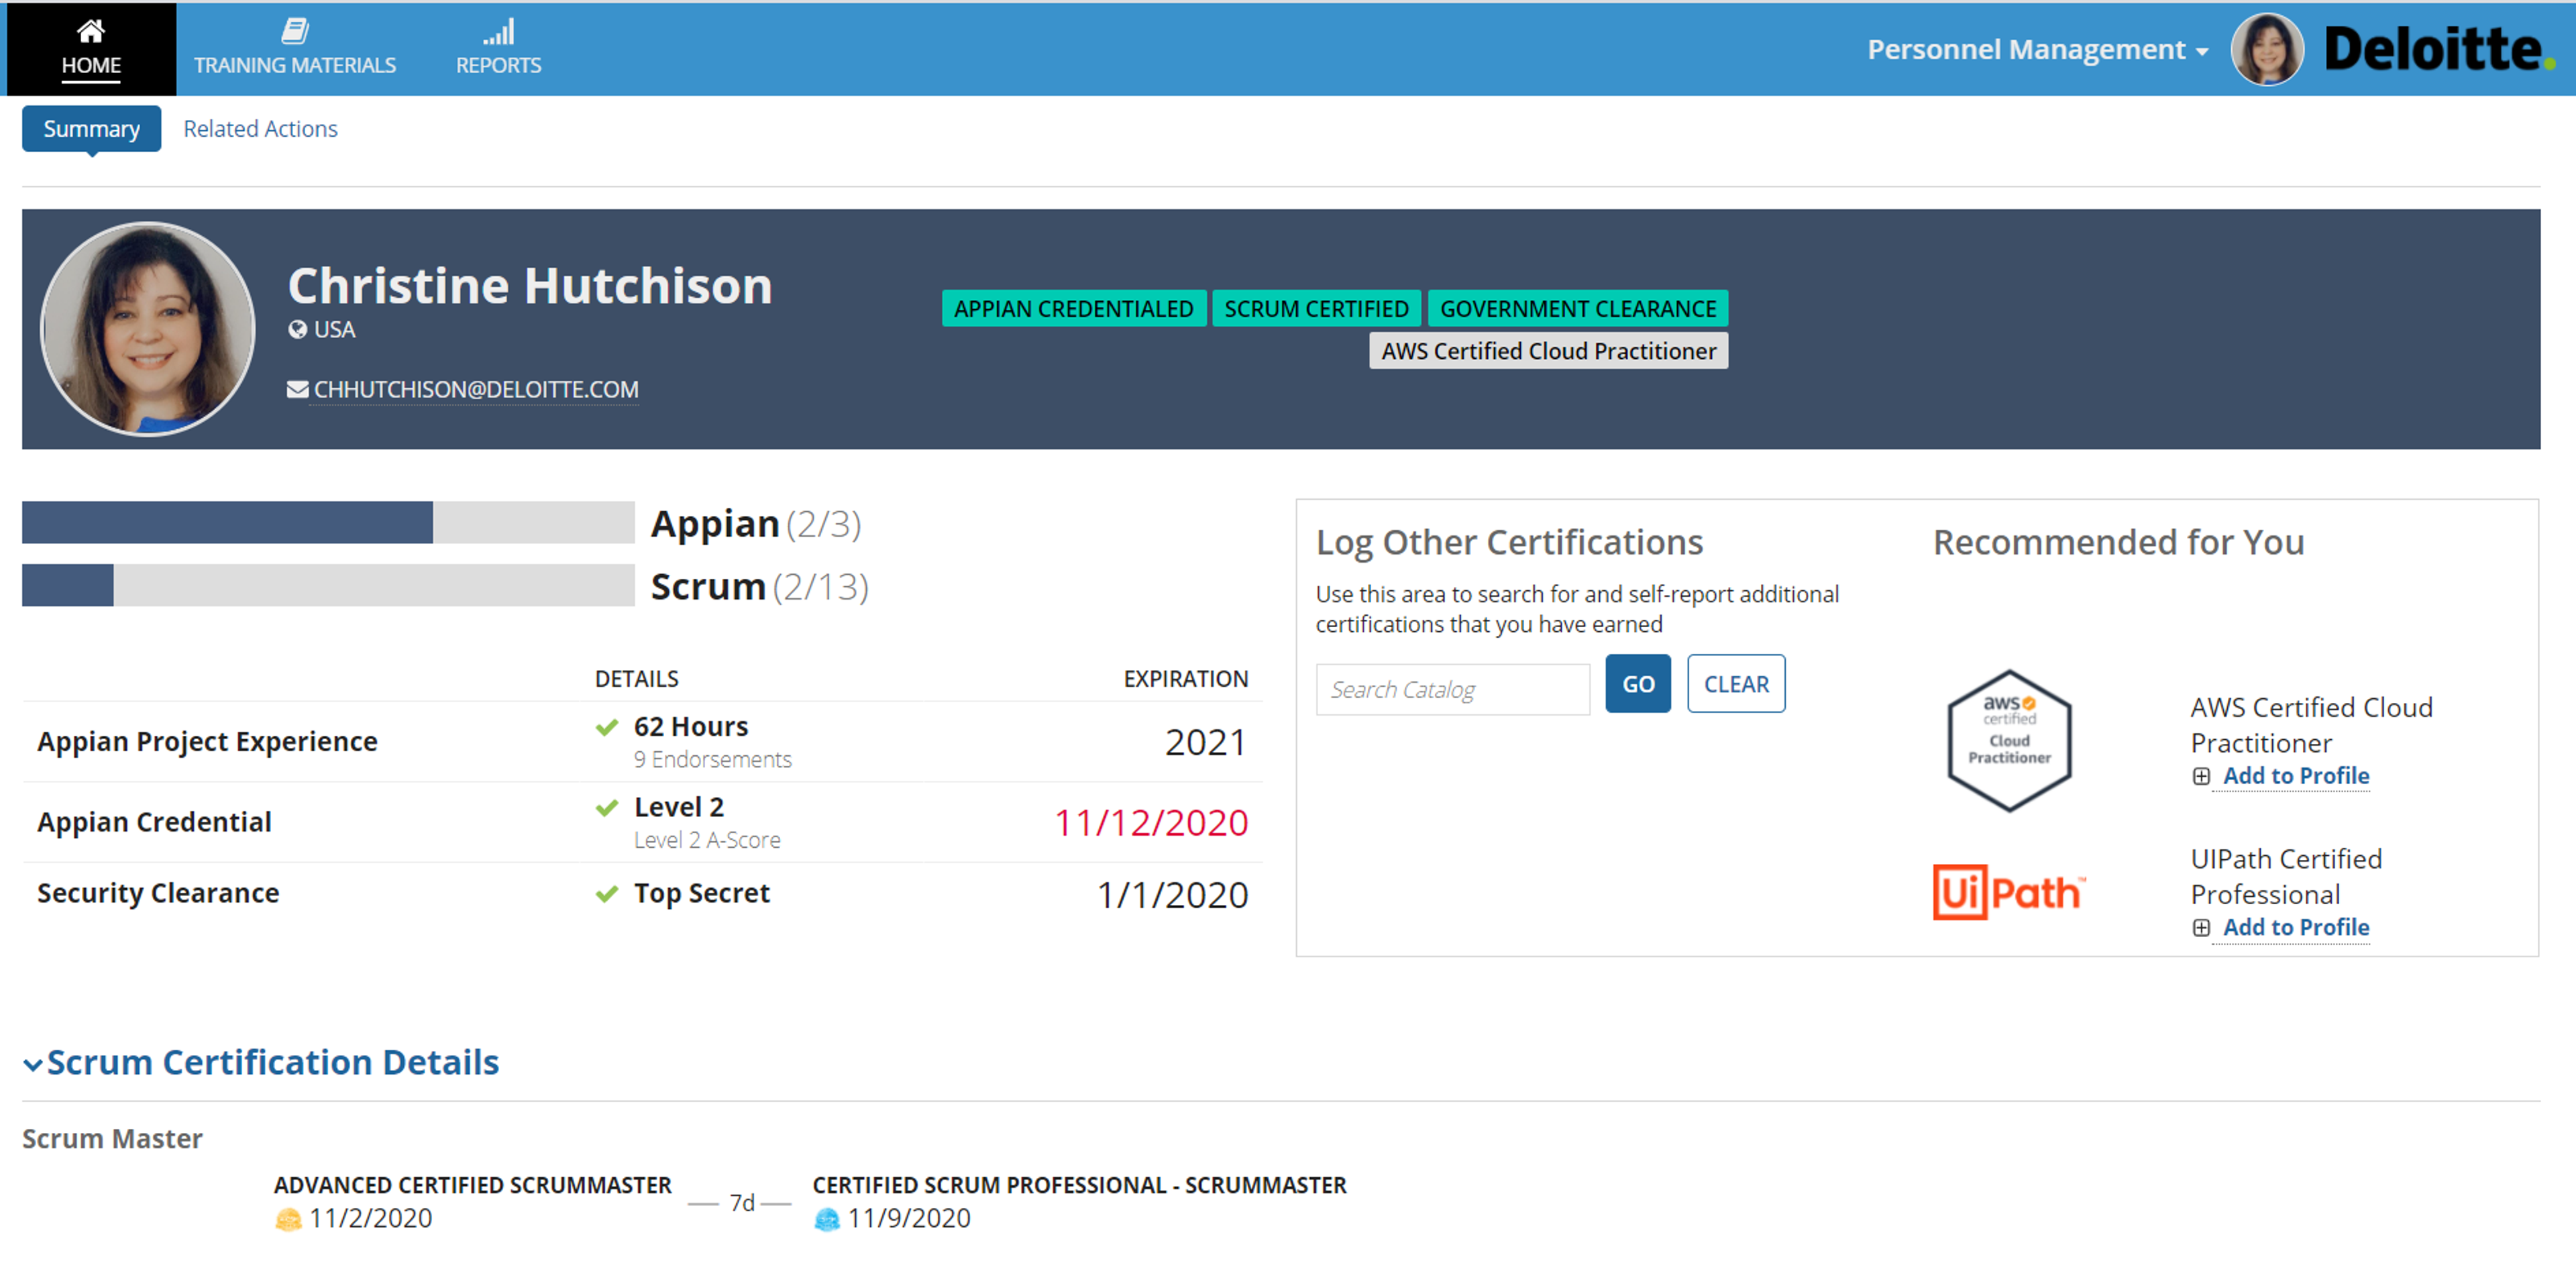
Task: Click Christine Hutchison's large profile photo
Action: click(x=148, y=329)
